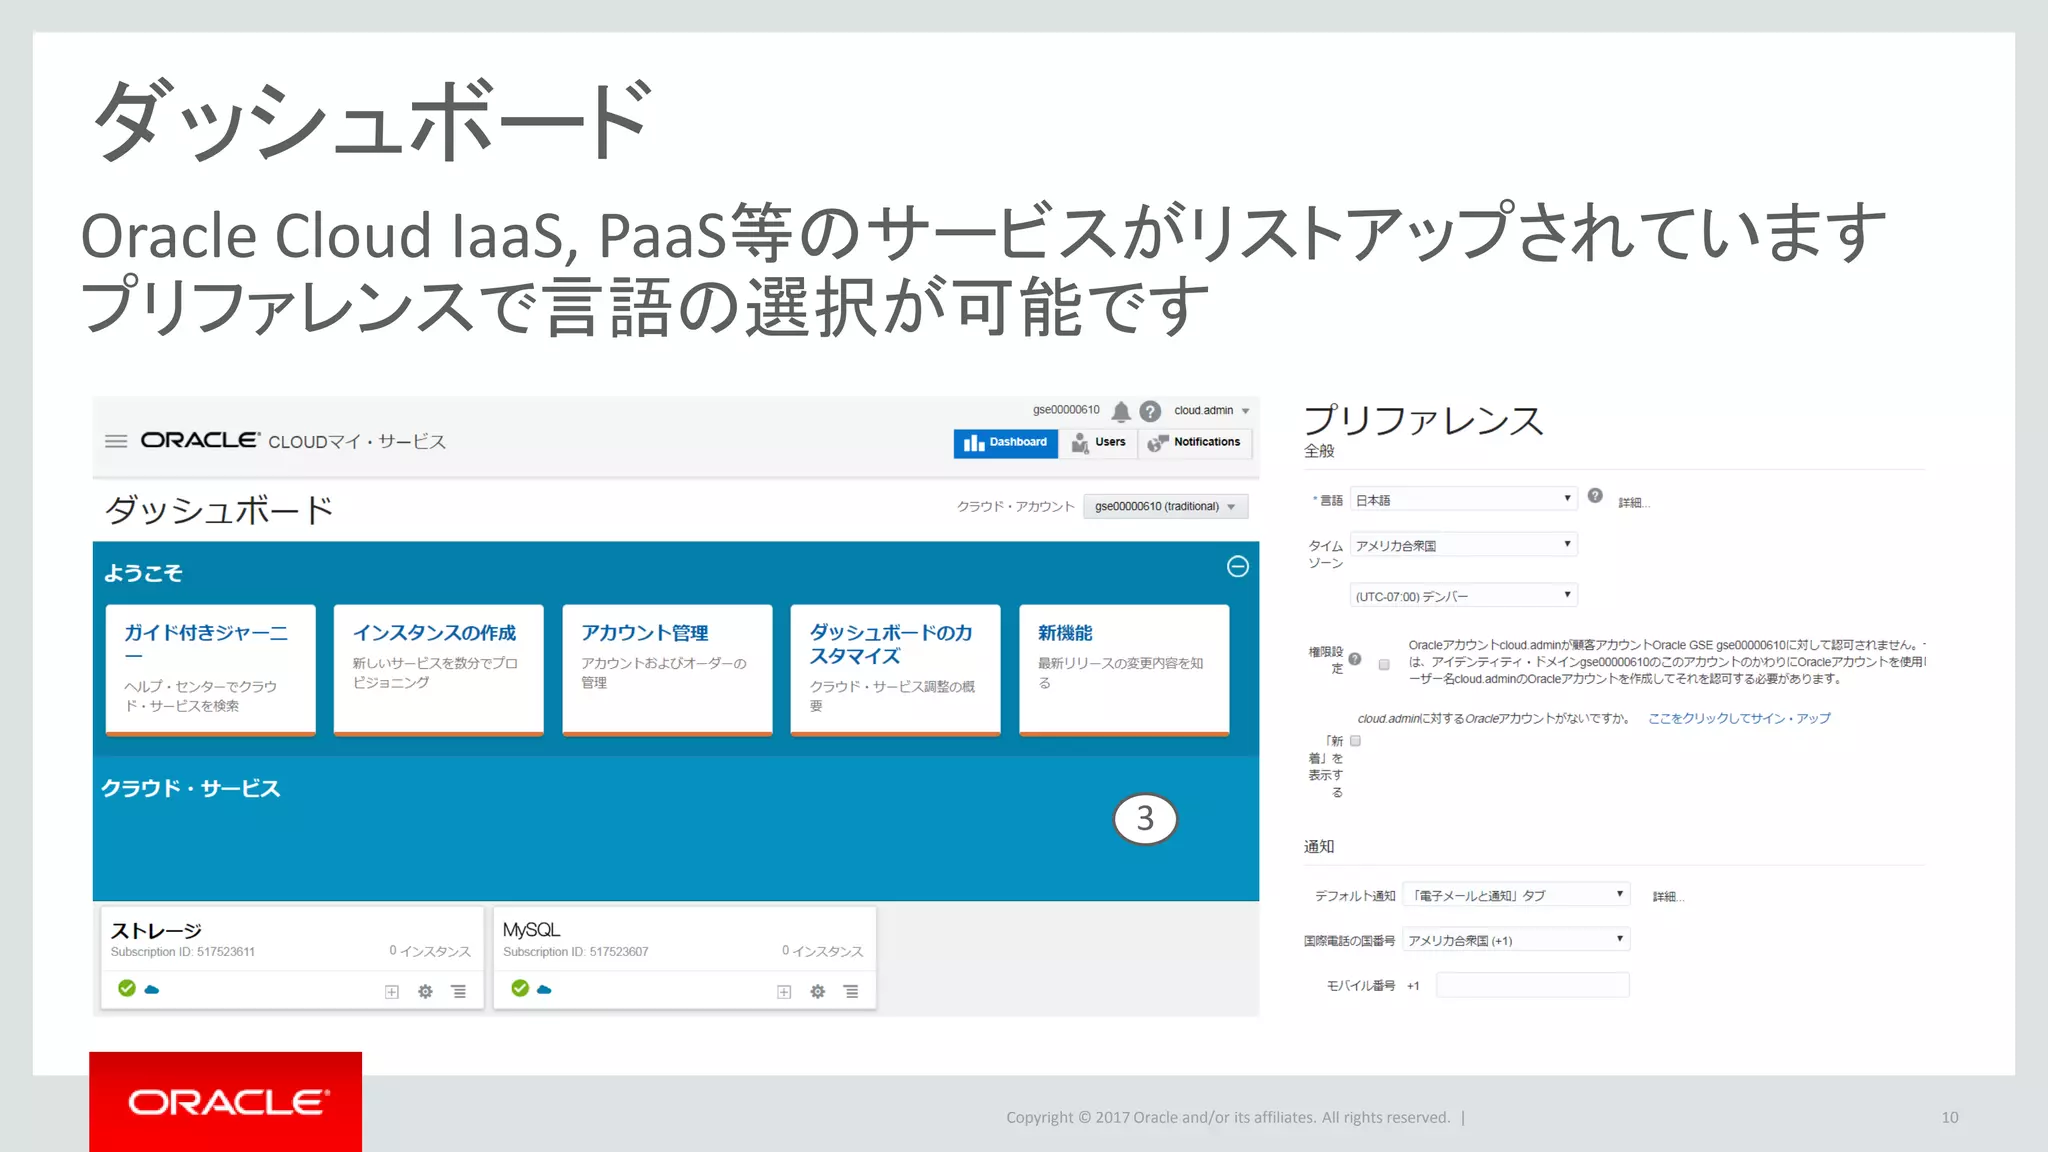Open the デフォルト通知 dropdown
This screenshot has height=1152, width=2048.
click(1516, 895)
